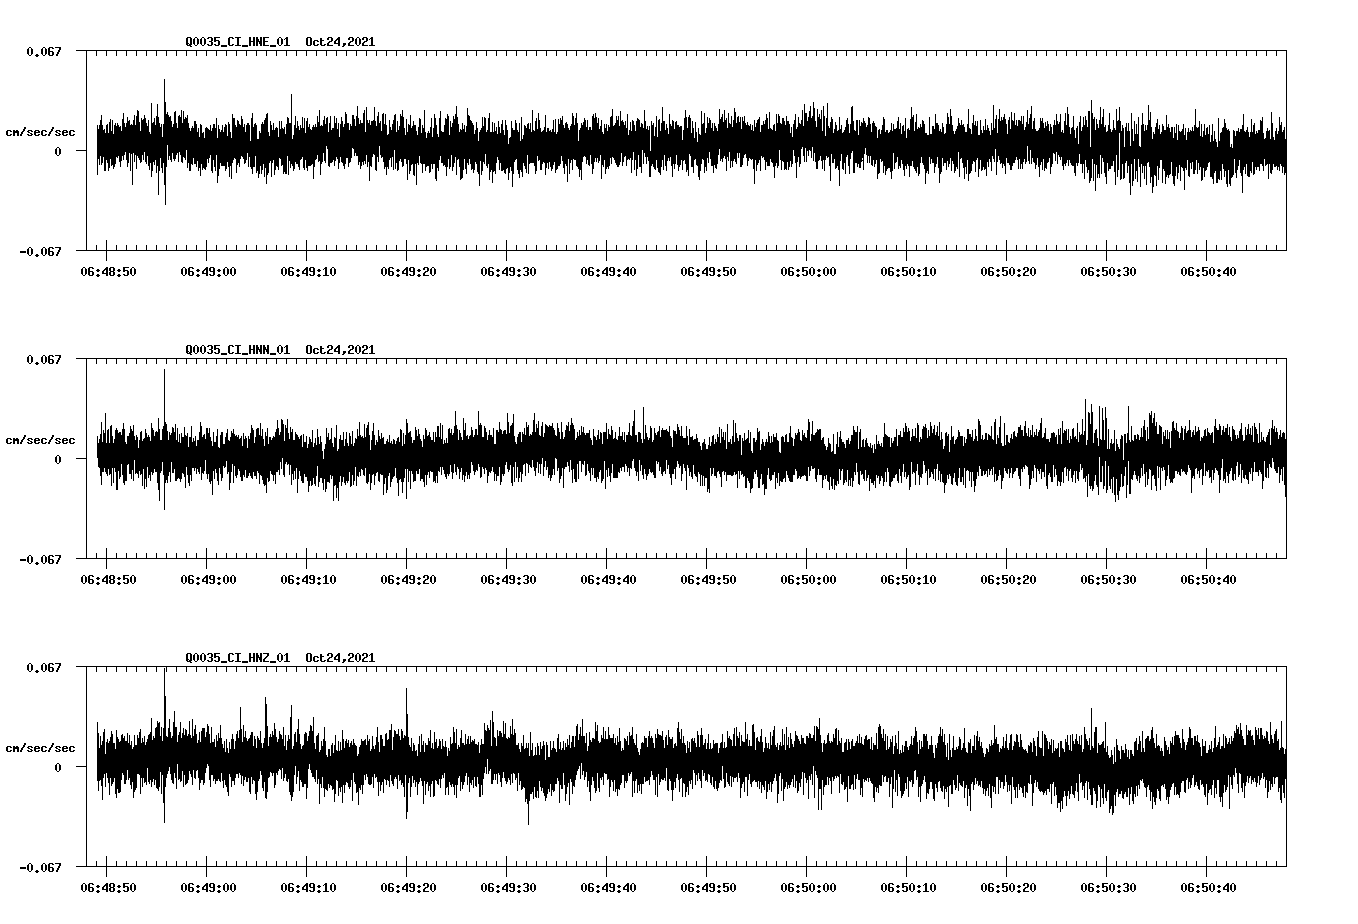Screen dimensions: 1358x924
Task: Click the 06:50:30 time label under HNN plot
Action: (1108, 580)
